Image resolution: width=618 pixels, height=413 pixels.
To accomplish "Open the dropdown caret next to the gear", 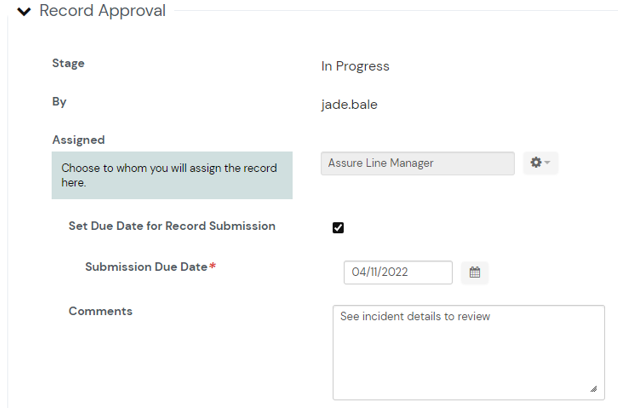I will click(548, 163).
